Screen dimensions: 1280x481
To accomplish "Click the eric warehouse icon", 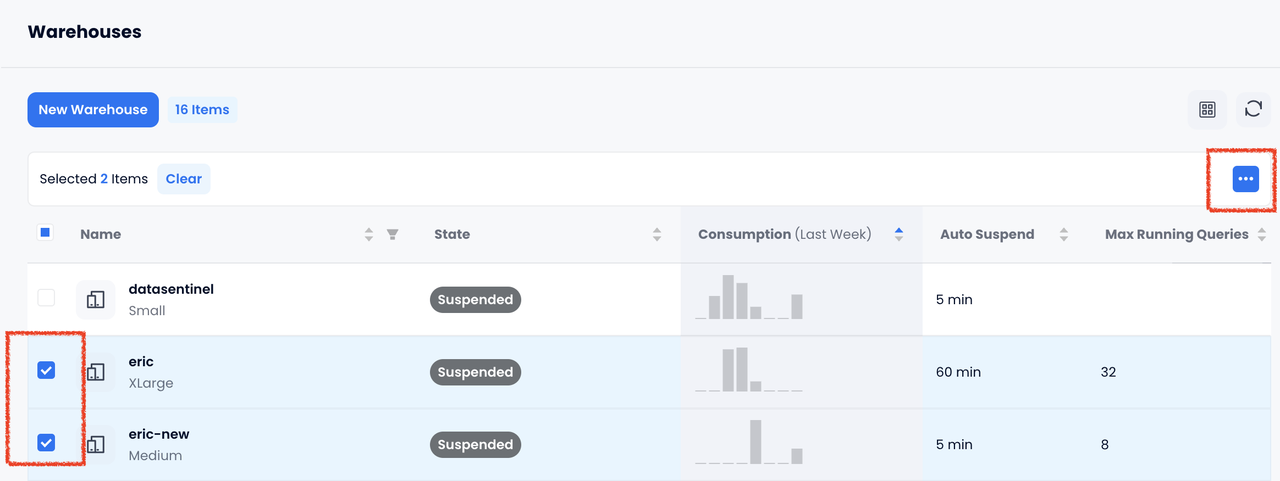I will click(x=96, y=372).
